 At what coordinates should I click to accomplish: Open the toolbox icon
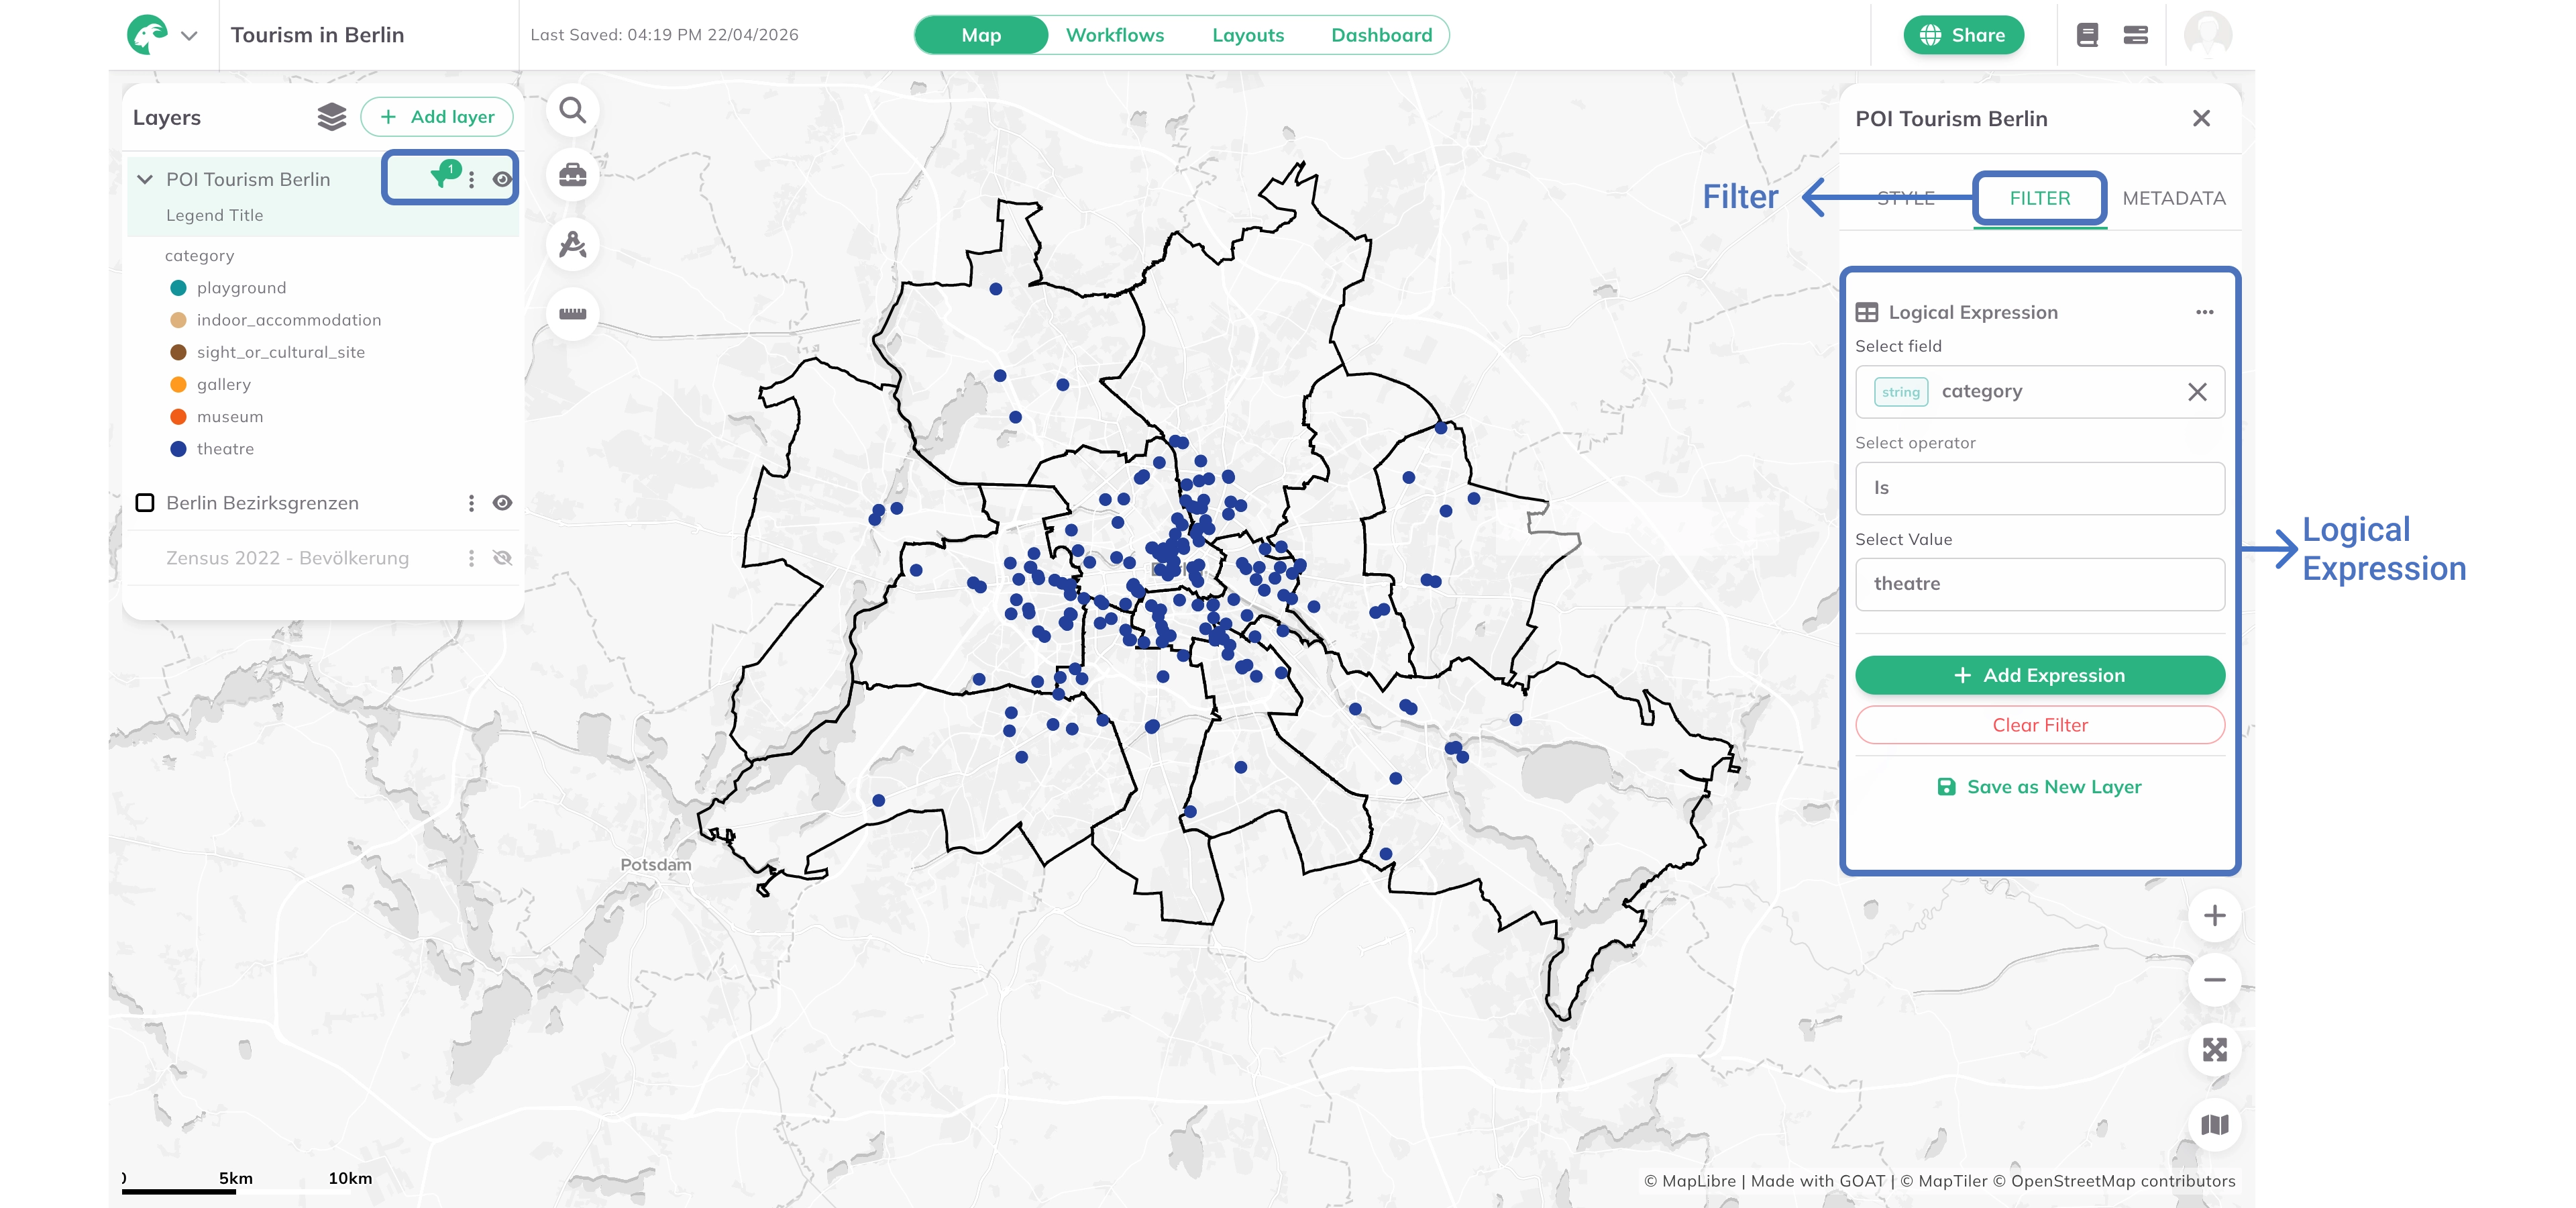pyautogui.click(x=572, y=176)
